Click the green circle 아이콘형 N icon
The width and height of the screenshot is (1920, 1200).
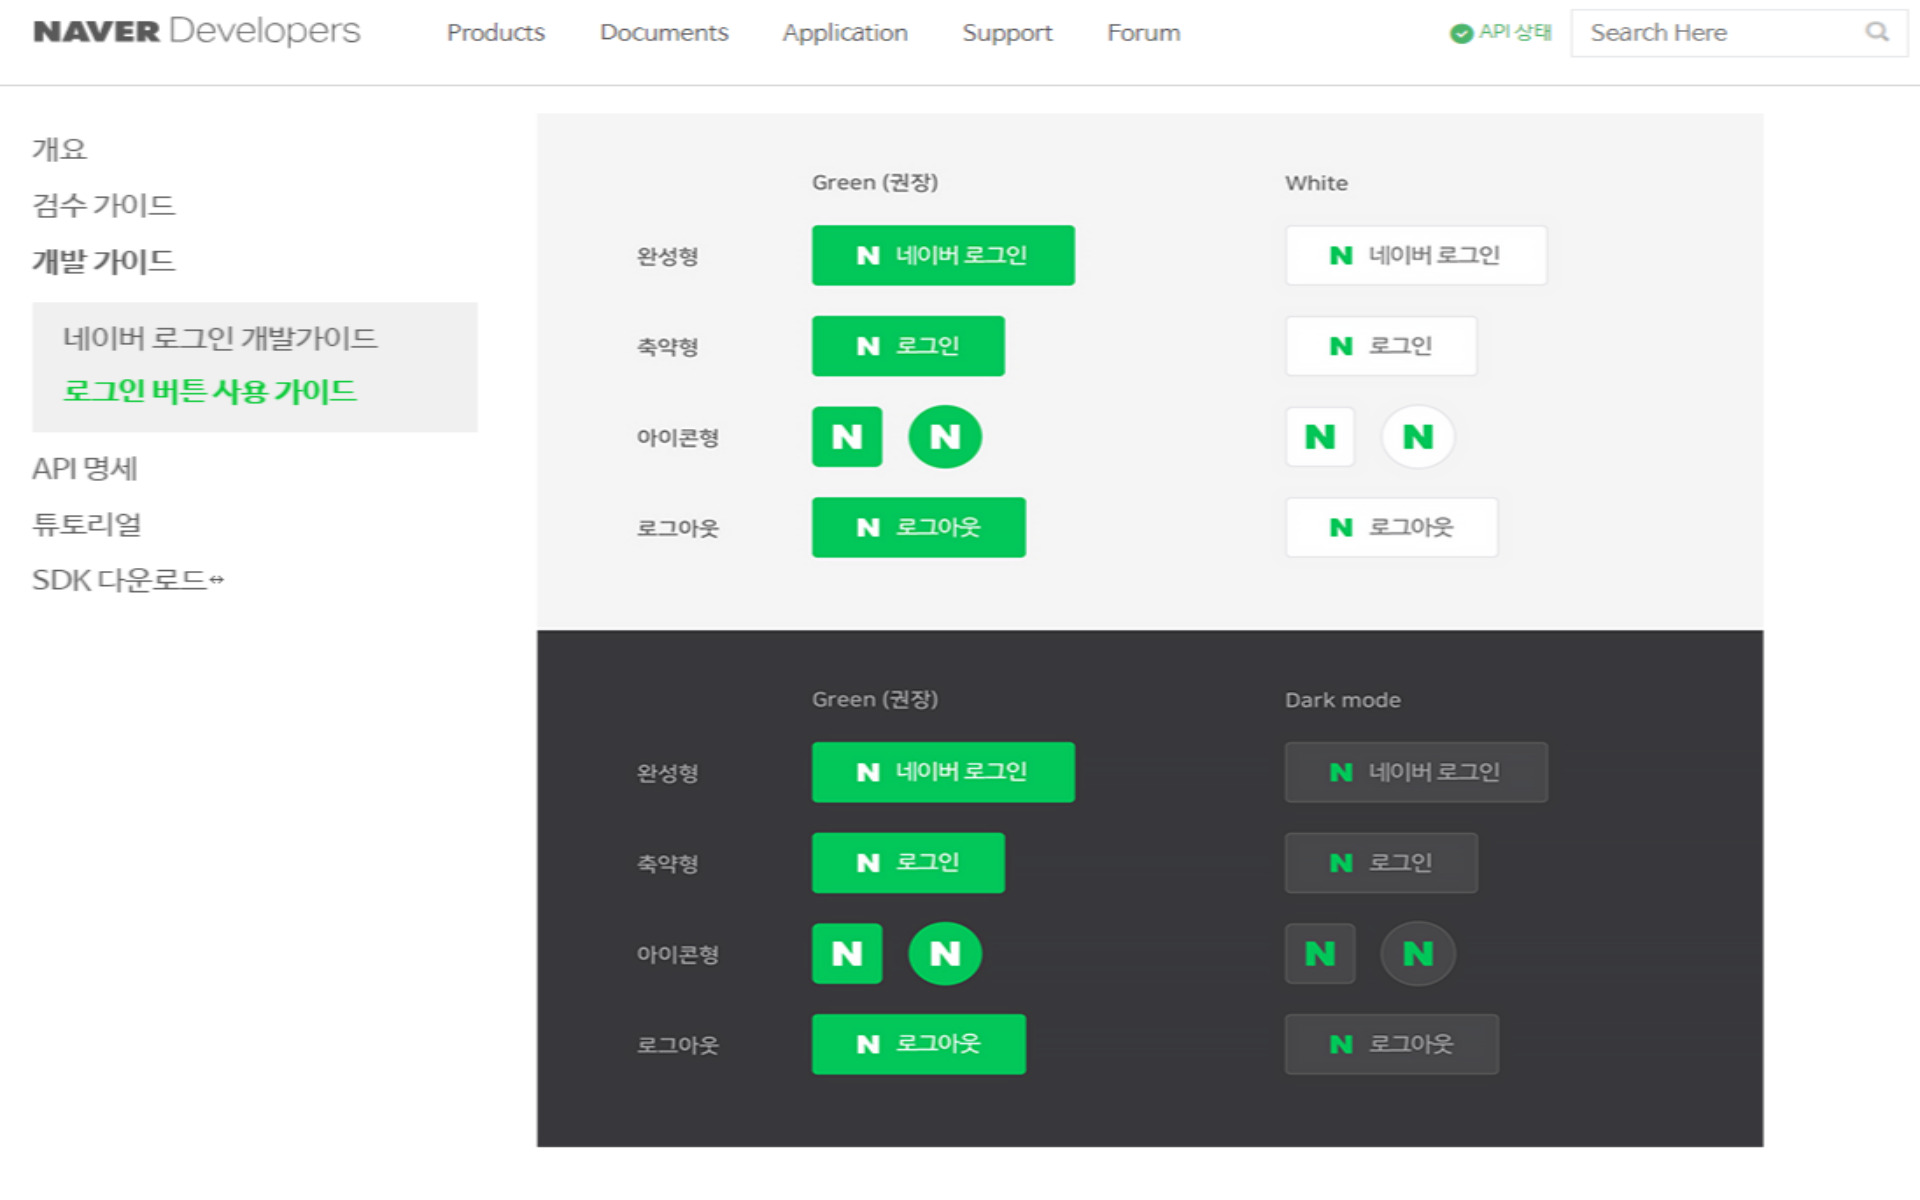(944, 438)
